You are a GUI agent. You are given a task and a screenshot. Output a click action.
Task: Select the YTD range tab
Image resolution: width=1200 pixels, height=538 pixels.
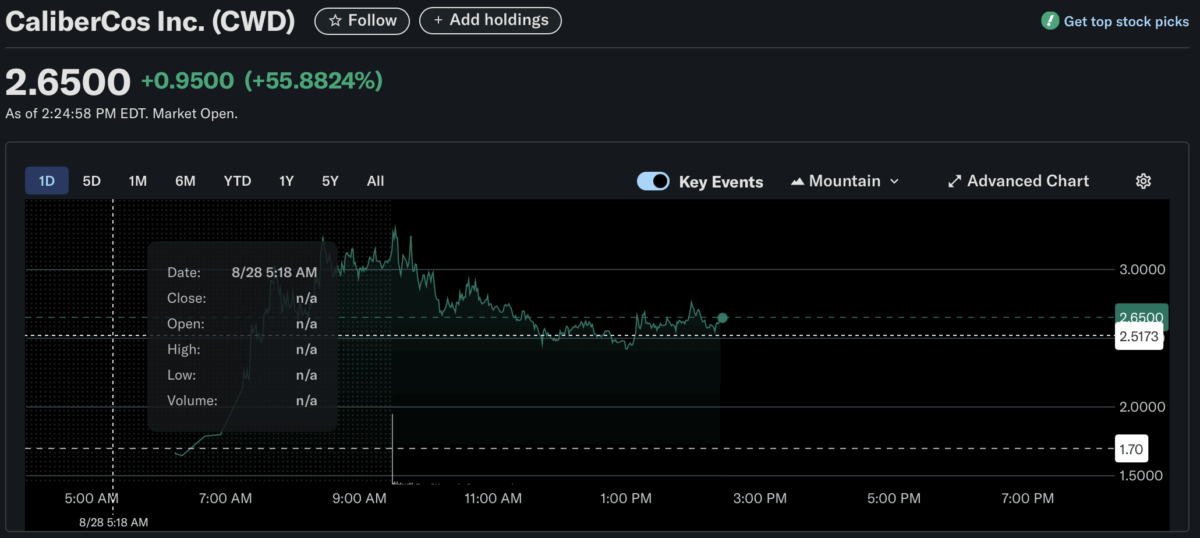click(x=237, y=181)
